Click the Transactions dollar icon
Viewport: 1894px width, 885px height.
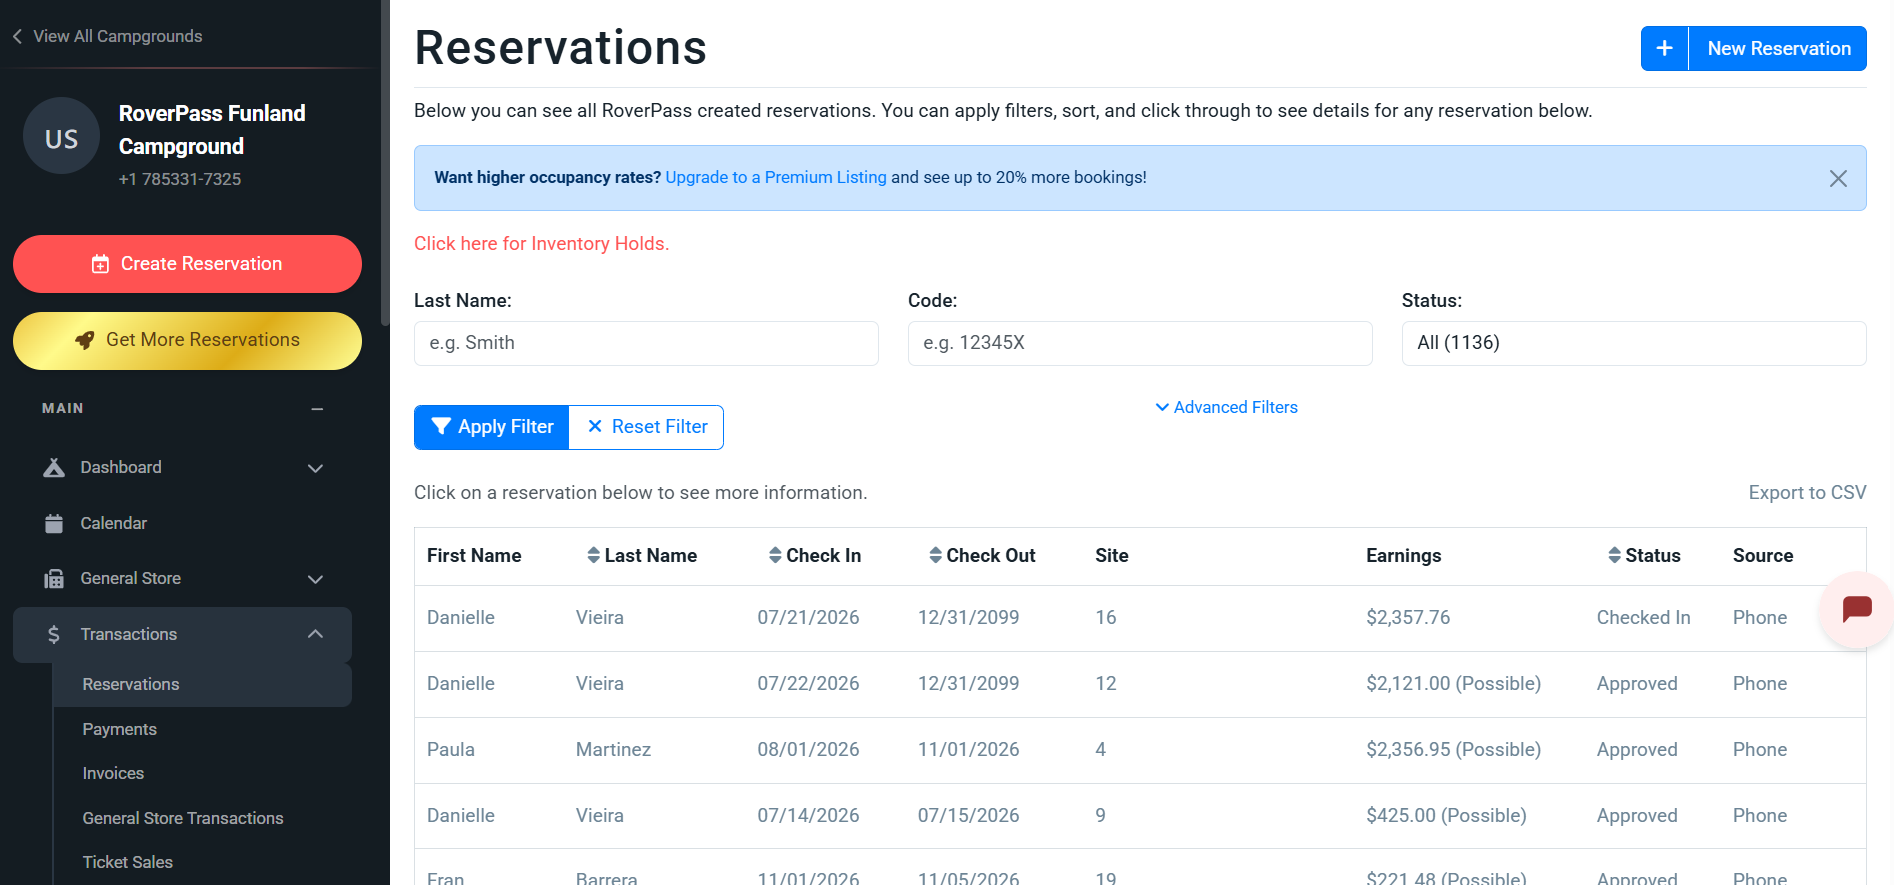tap(54, 634)
